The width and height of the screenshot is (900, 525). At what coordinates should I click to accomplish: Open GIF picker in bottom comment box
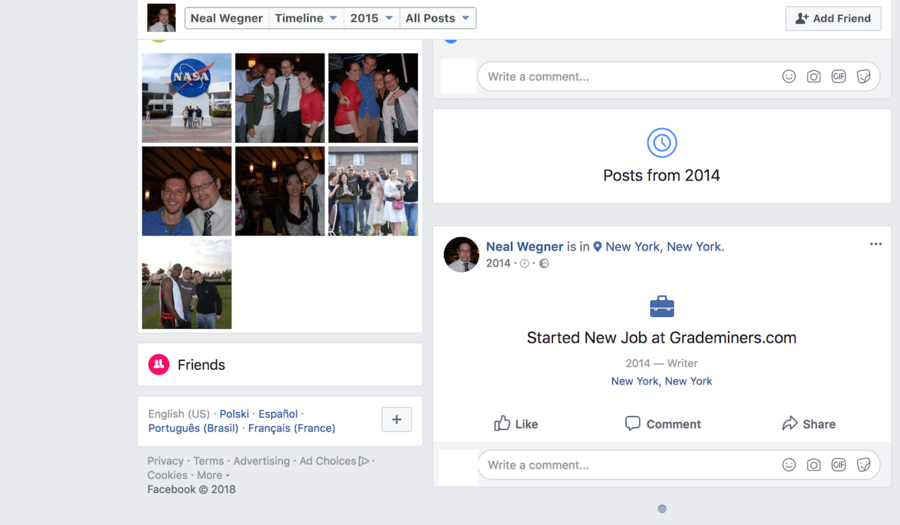(839, 465)
